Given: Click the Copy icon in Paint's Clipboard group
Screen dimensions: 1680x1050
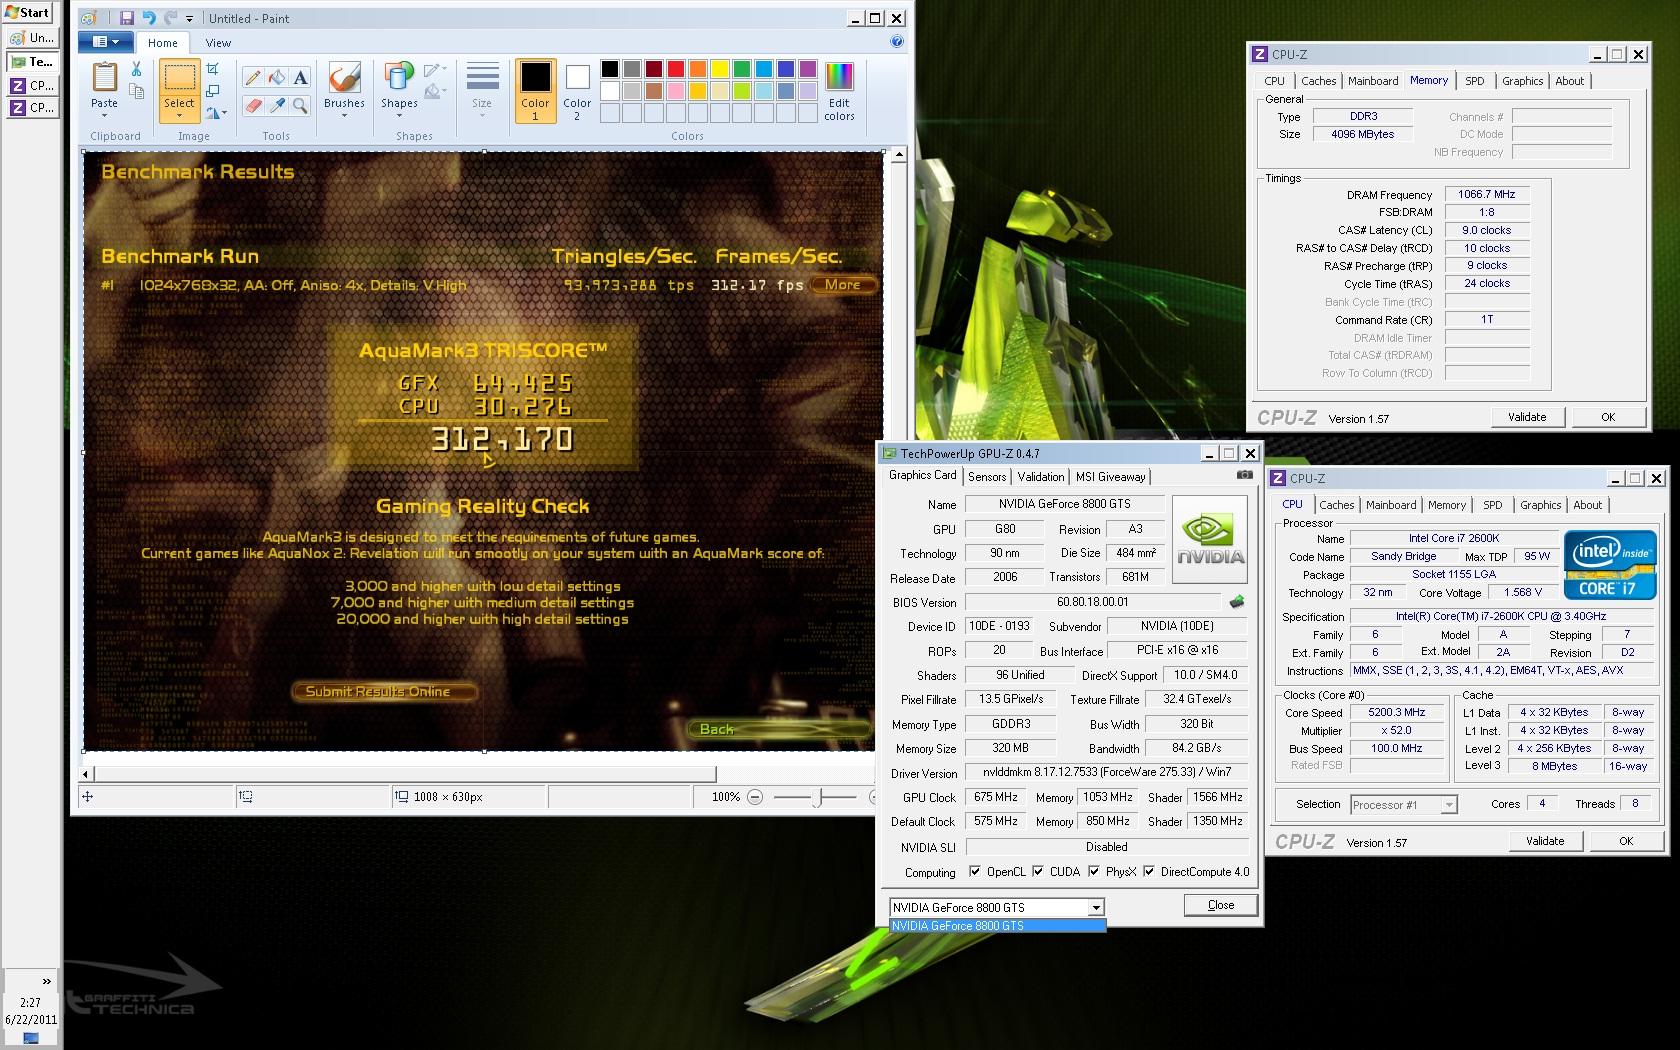Looking at the screenshot, I should 137,92.
